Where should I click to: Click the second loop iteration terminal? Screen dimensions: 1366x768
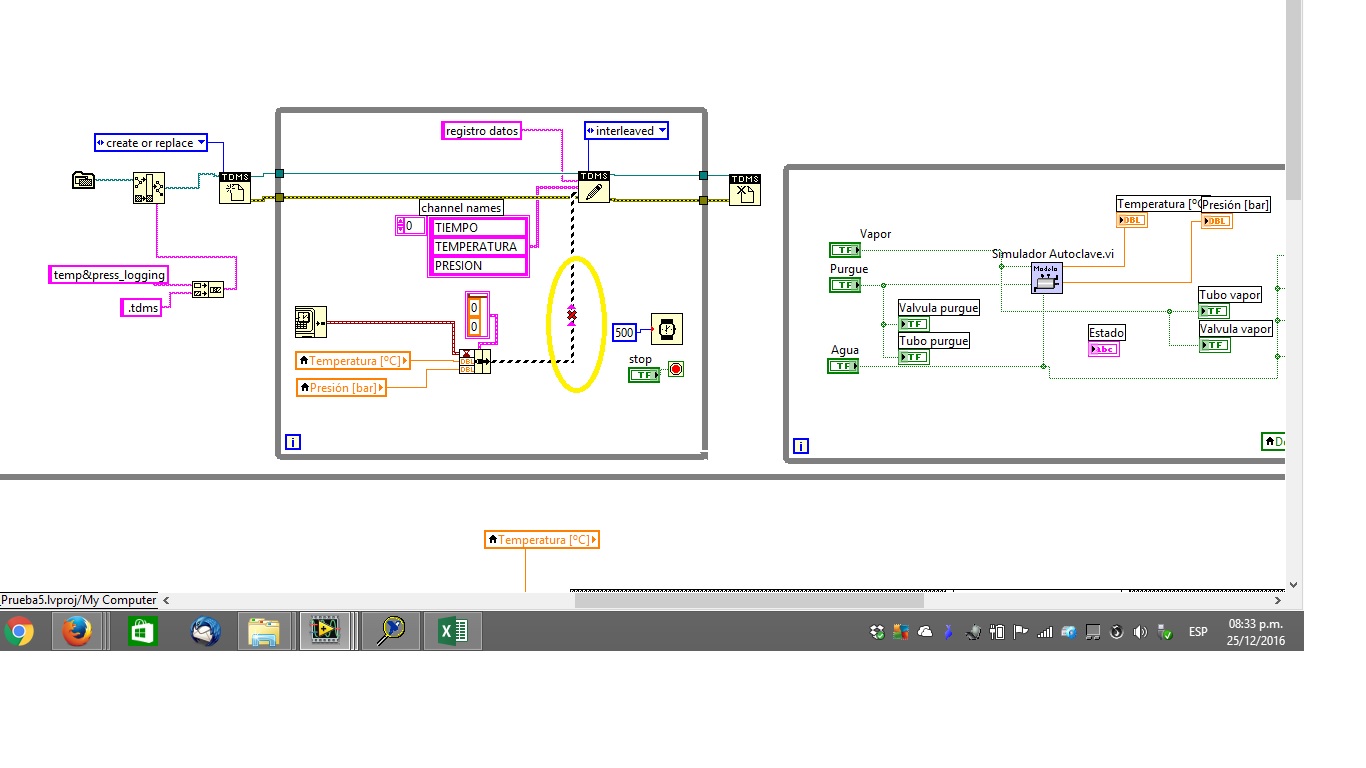801,446
